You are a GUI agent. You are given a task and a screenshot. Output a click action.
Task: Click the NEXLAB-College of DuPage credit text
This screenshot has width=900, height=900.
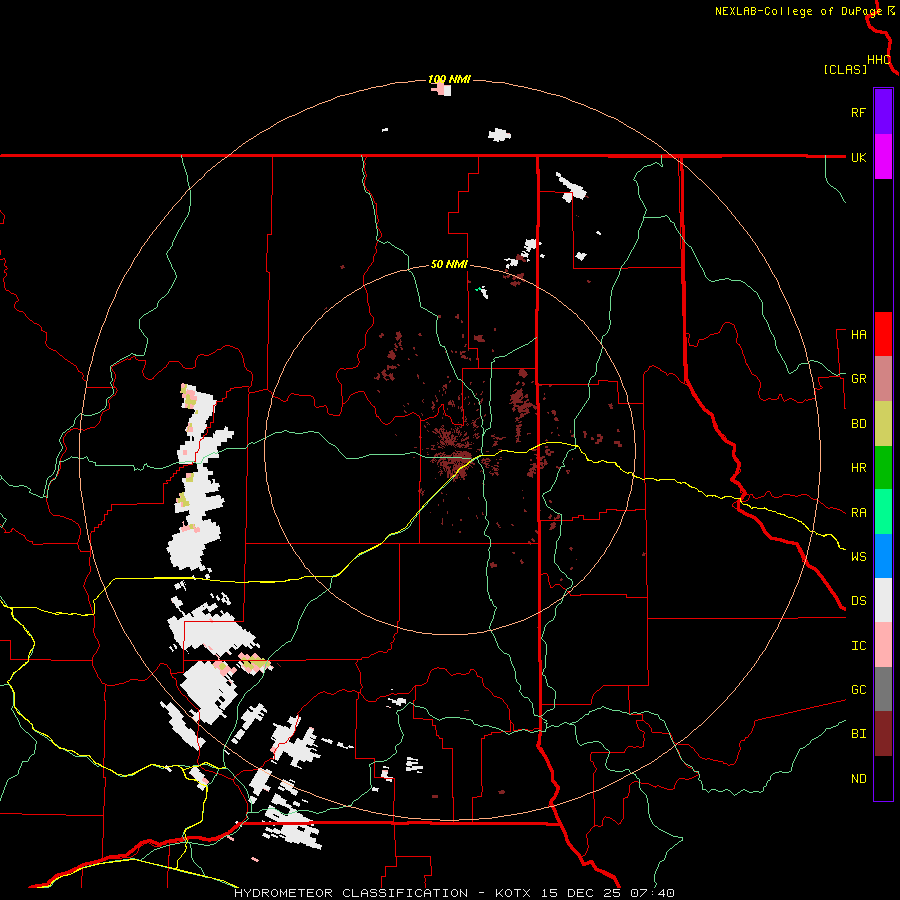point(798,11)
